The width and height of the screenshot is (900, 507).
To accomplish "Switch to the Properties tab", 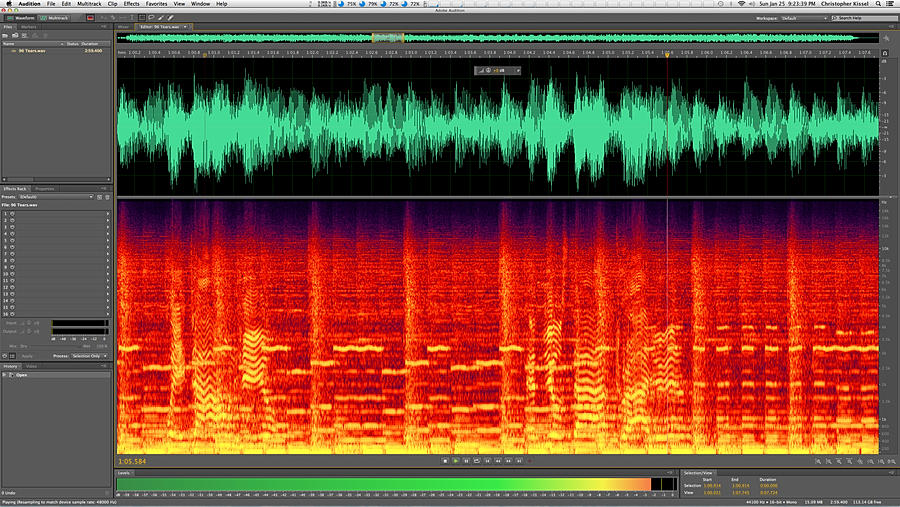I will (44, 189).
